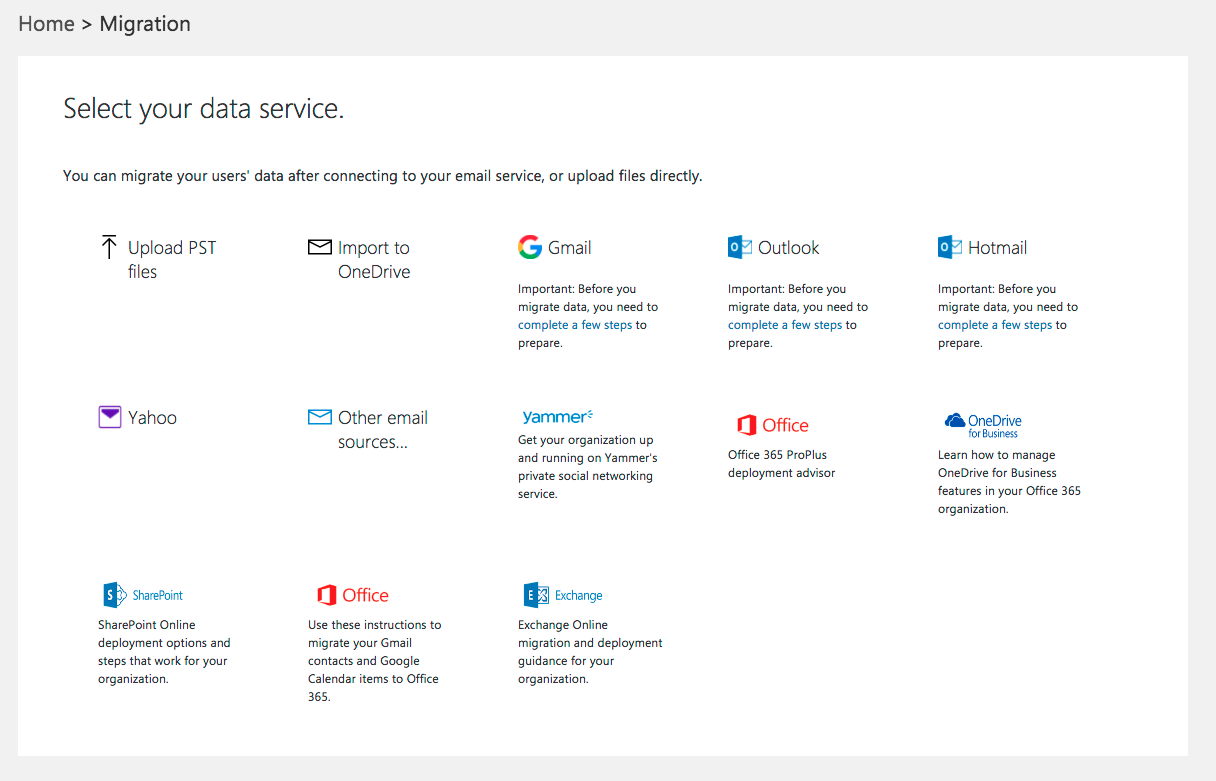
Task: Click the Upload PST files arrow icon
Action: [x=109, y=247]
